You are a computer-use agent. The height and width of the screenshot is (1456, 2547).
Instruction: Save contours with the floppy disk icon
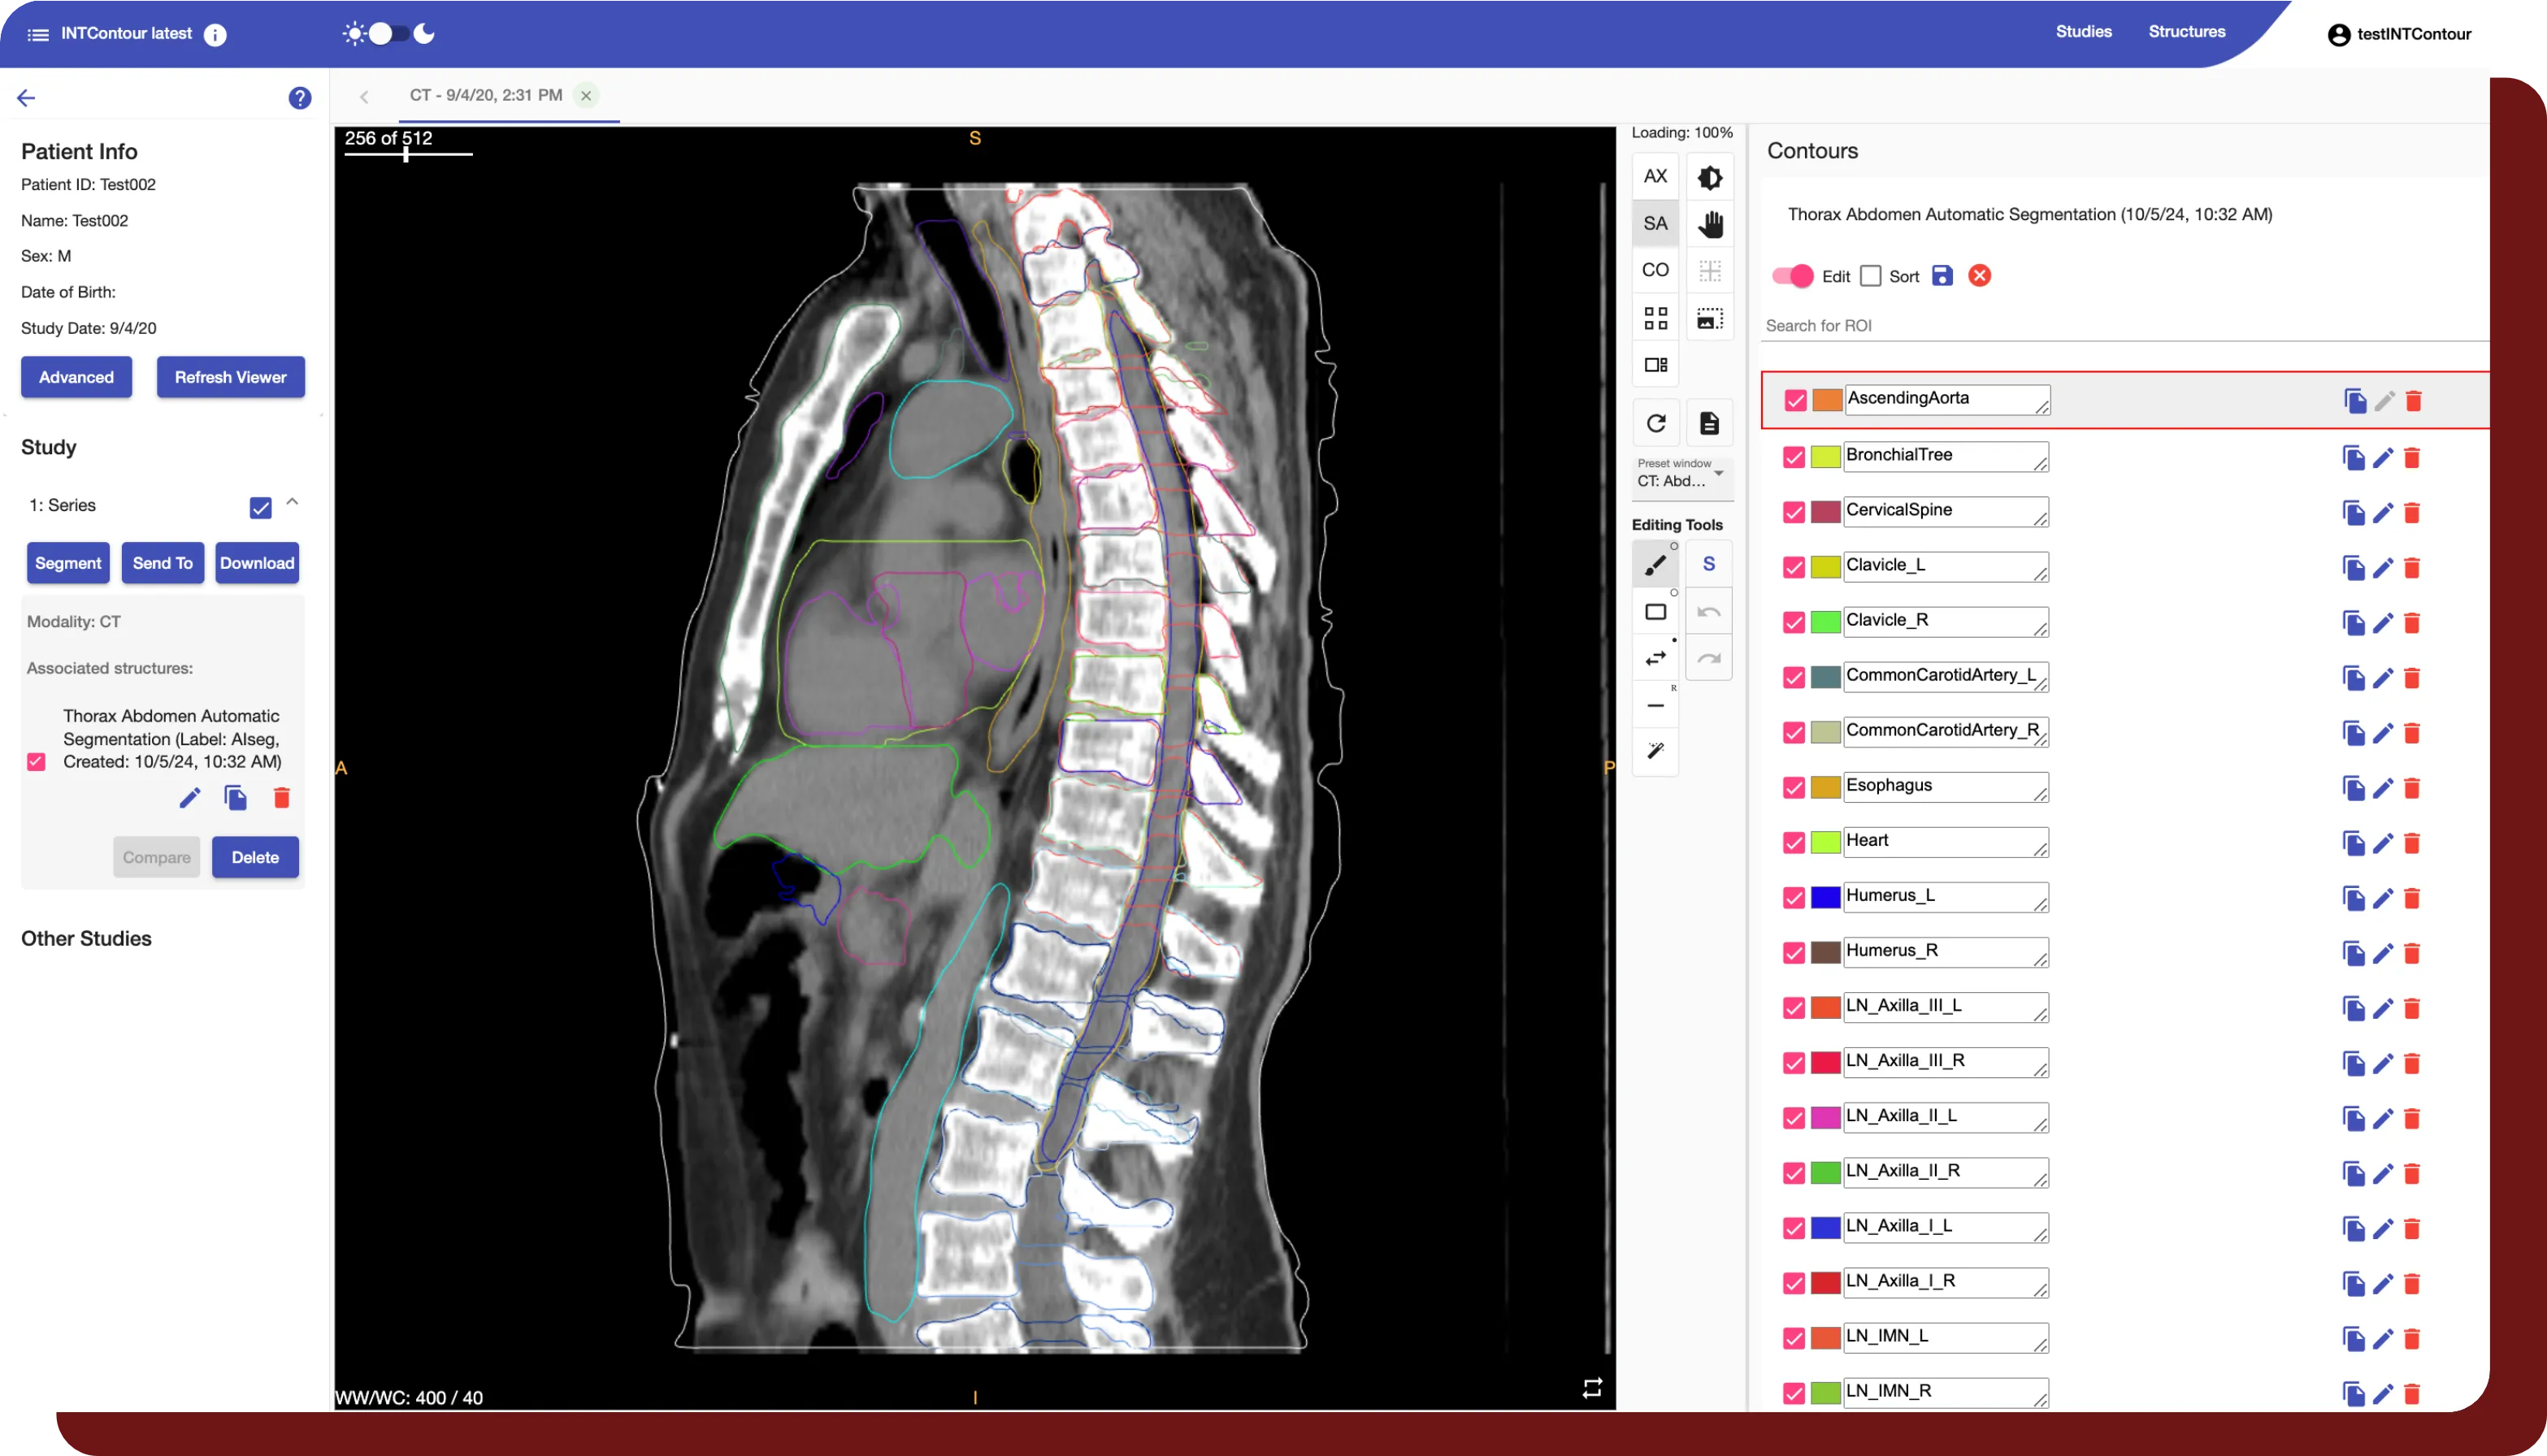pos(1943,276)
